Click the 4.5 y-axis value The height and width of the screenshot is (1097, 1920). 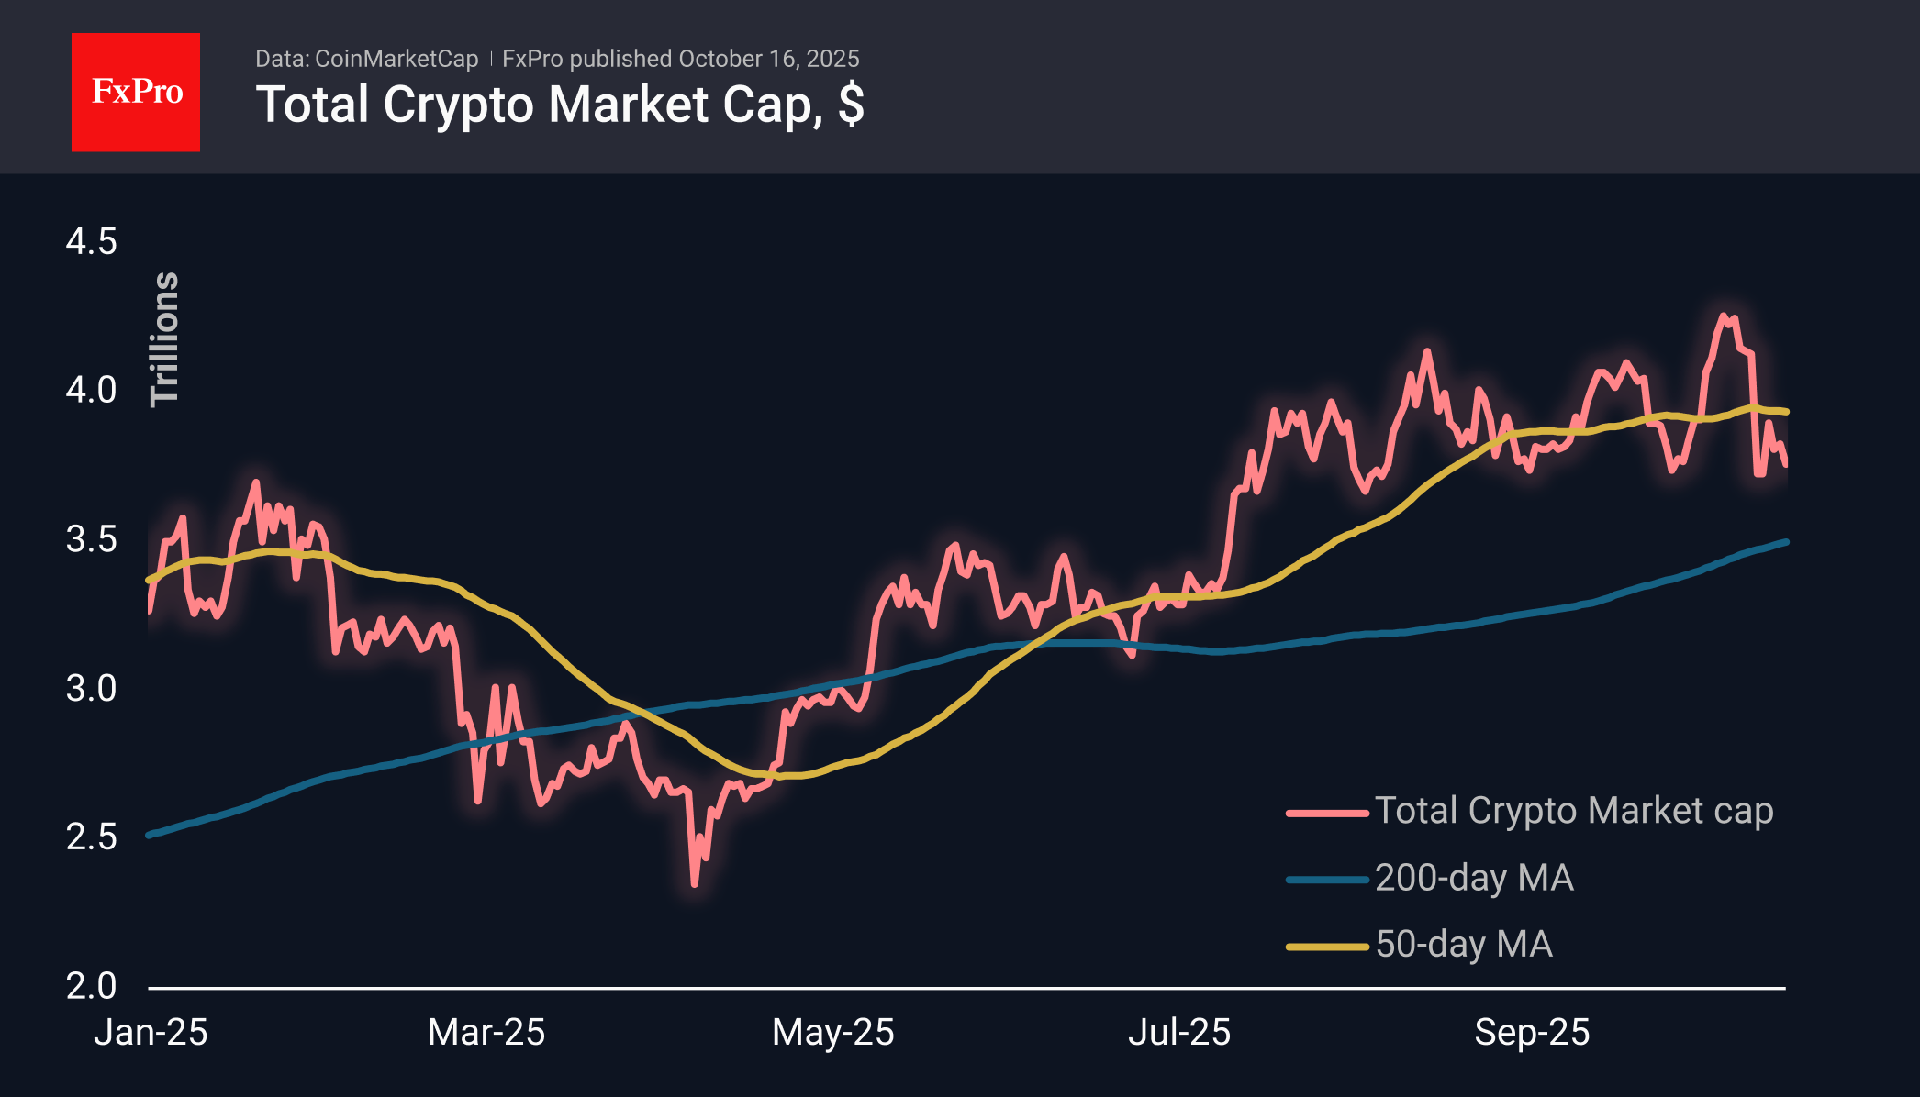click(91, 242)
